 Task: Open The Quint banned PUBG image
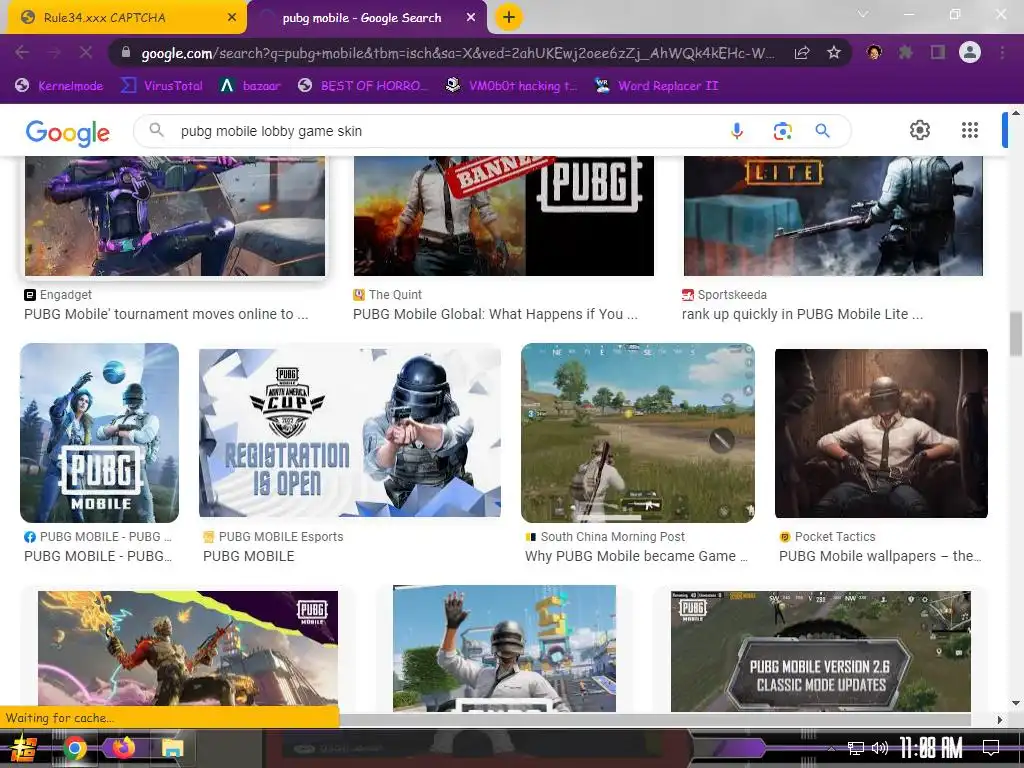click(x=504, y=216)
